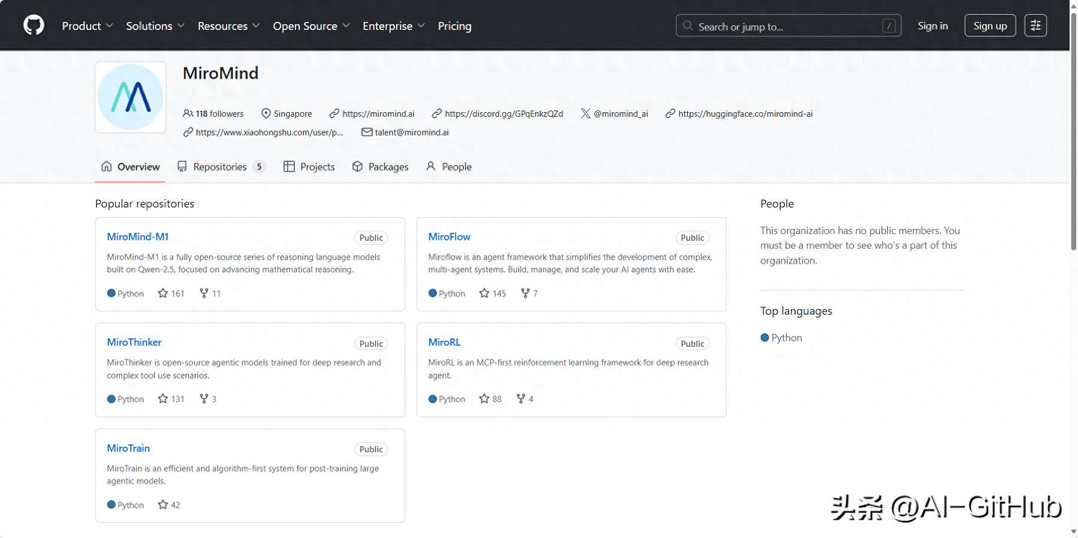Viewport: 1078px width, 538px height.
Task: Expand the Enterprise navigation menu
Action: tap(393, 26)
